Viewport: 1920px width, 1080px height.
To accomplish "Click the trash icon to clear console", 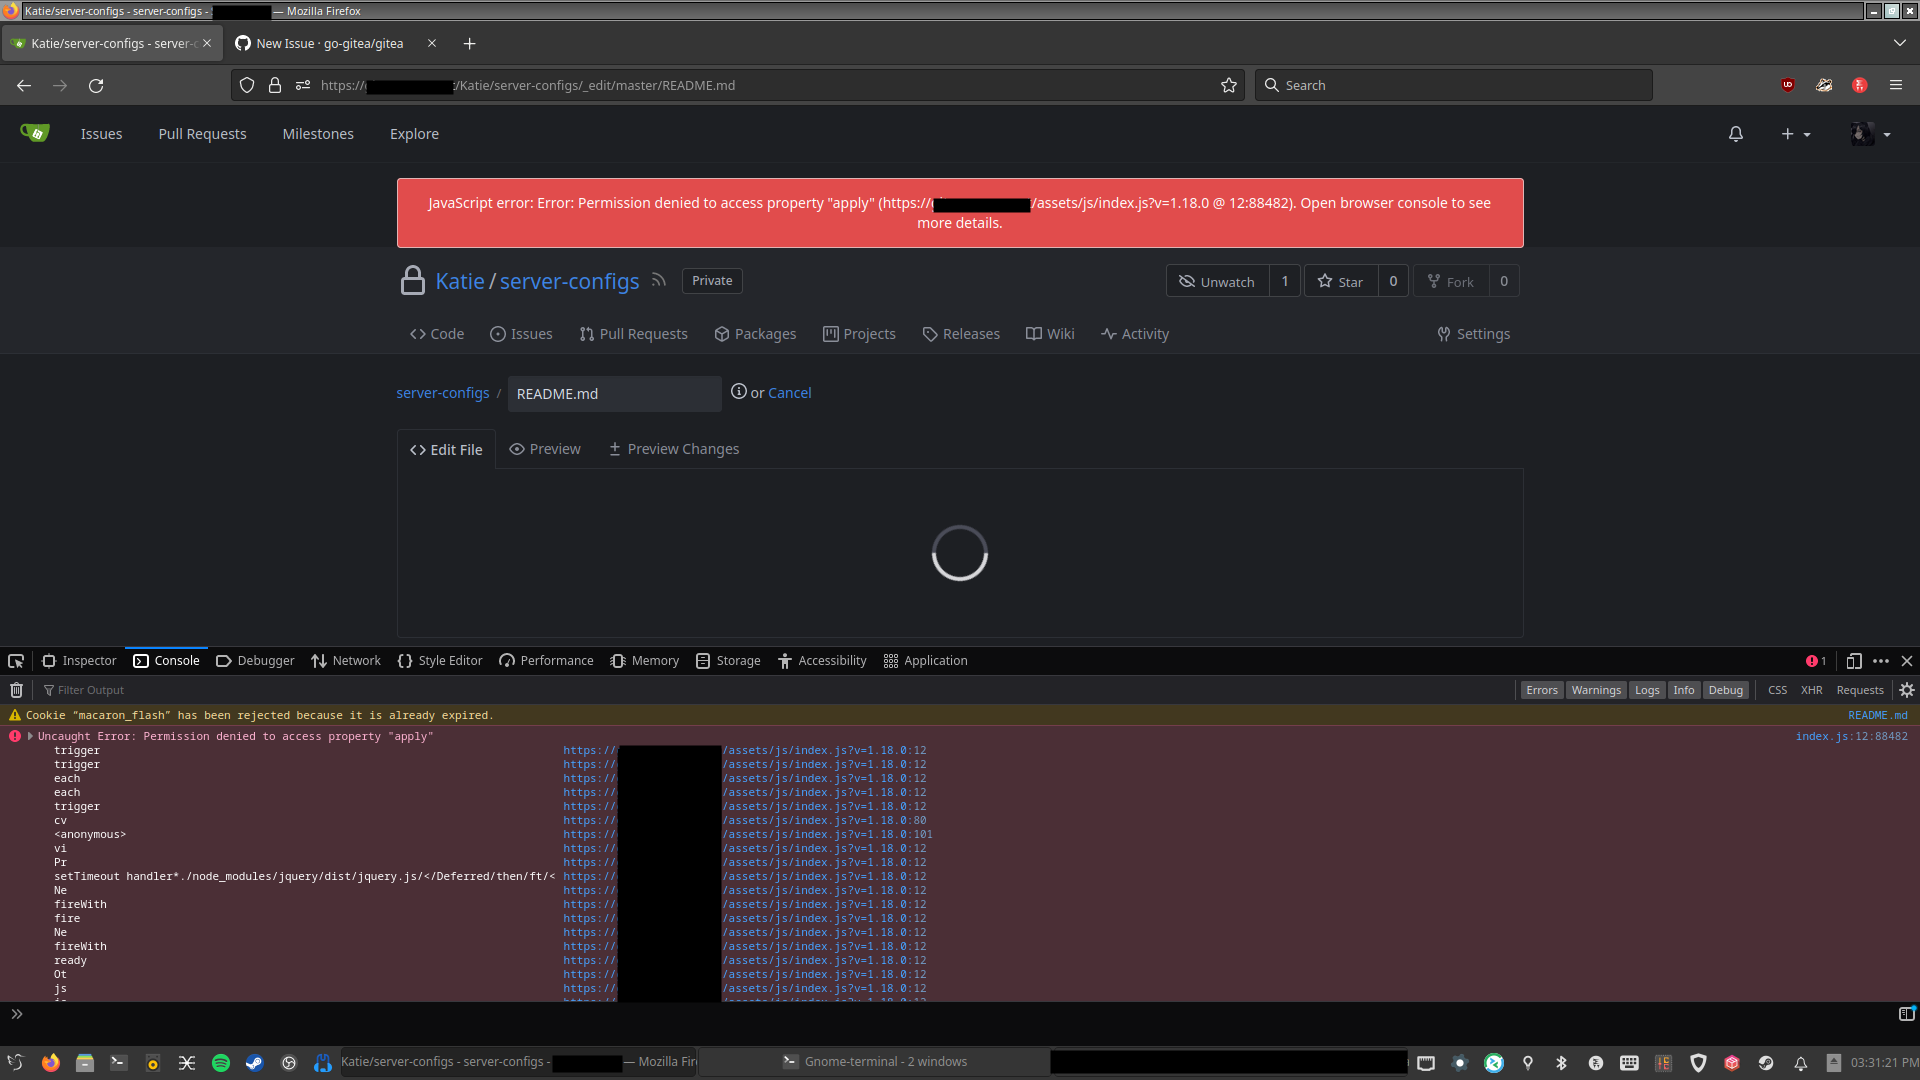I will point(16,690).
